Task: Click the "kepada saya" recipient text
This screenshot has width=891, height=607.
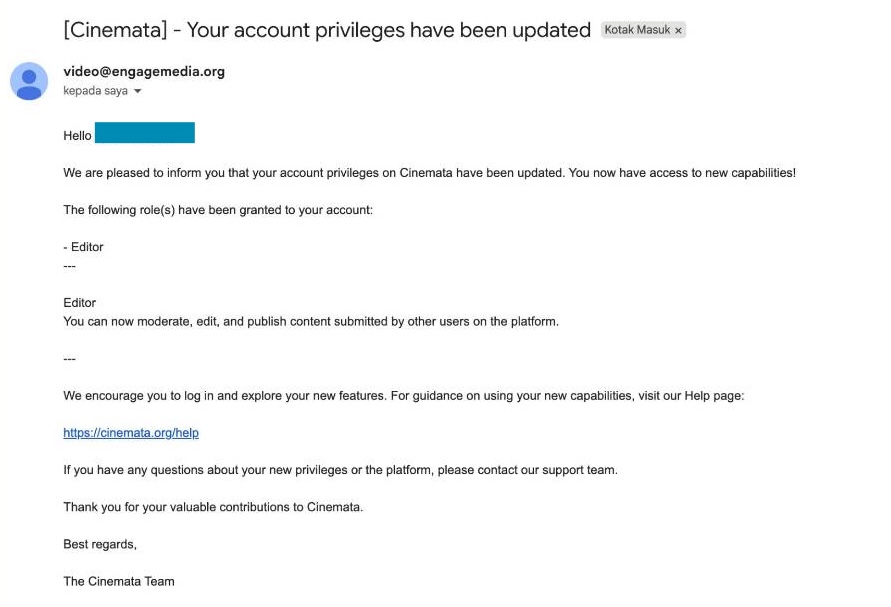Action: pyautogui.click(x=95, y=91)
